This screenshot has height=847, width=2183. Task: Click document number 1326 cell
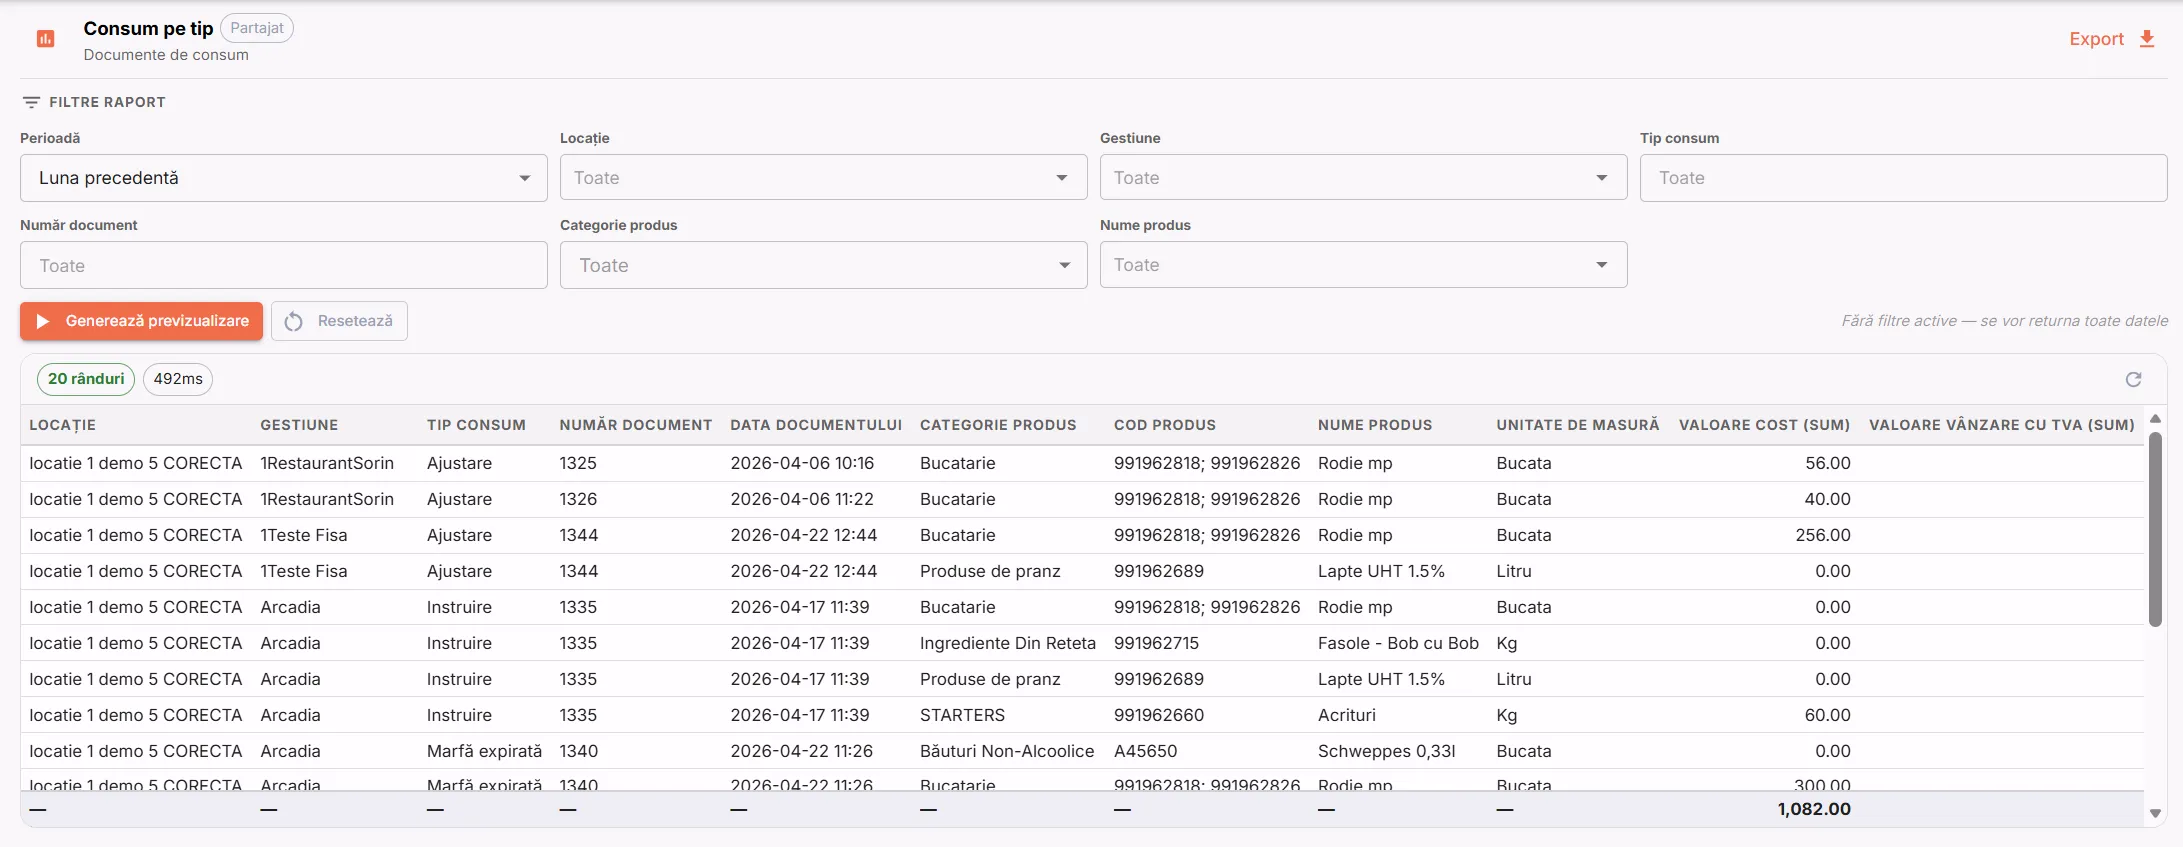(578, 499)
